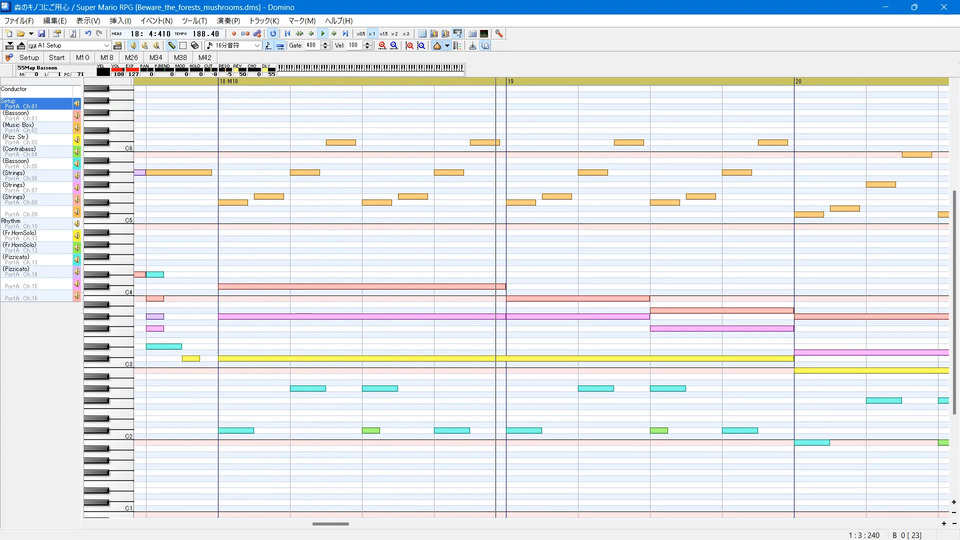Set playback speed to x1.5

[383, 34]
